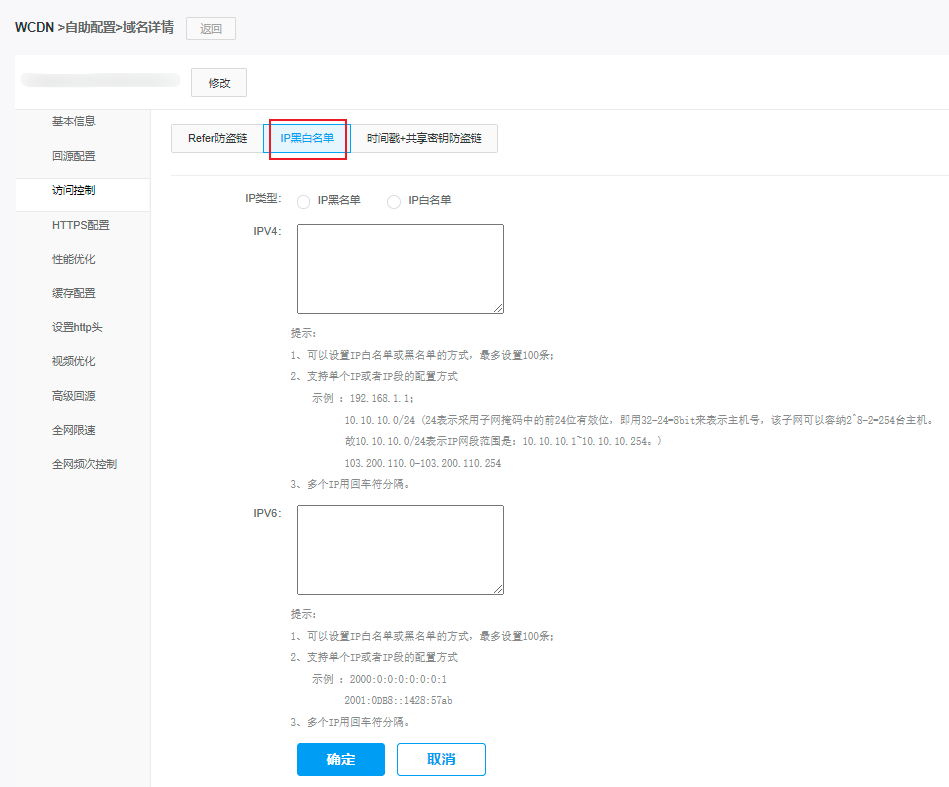Open the IP黑白名单 tab

(x=307, y=139)
